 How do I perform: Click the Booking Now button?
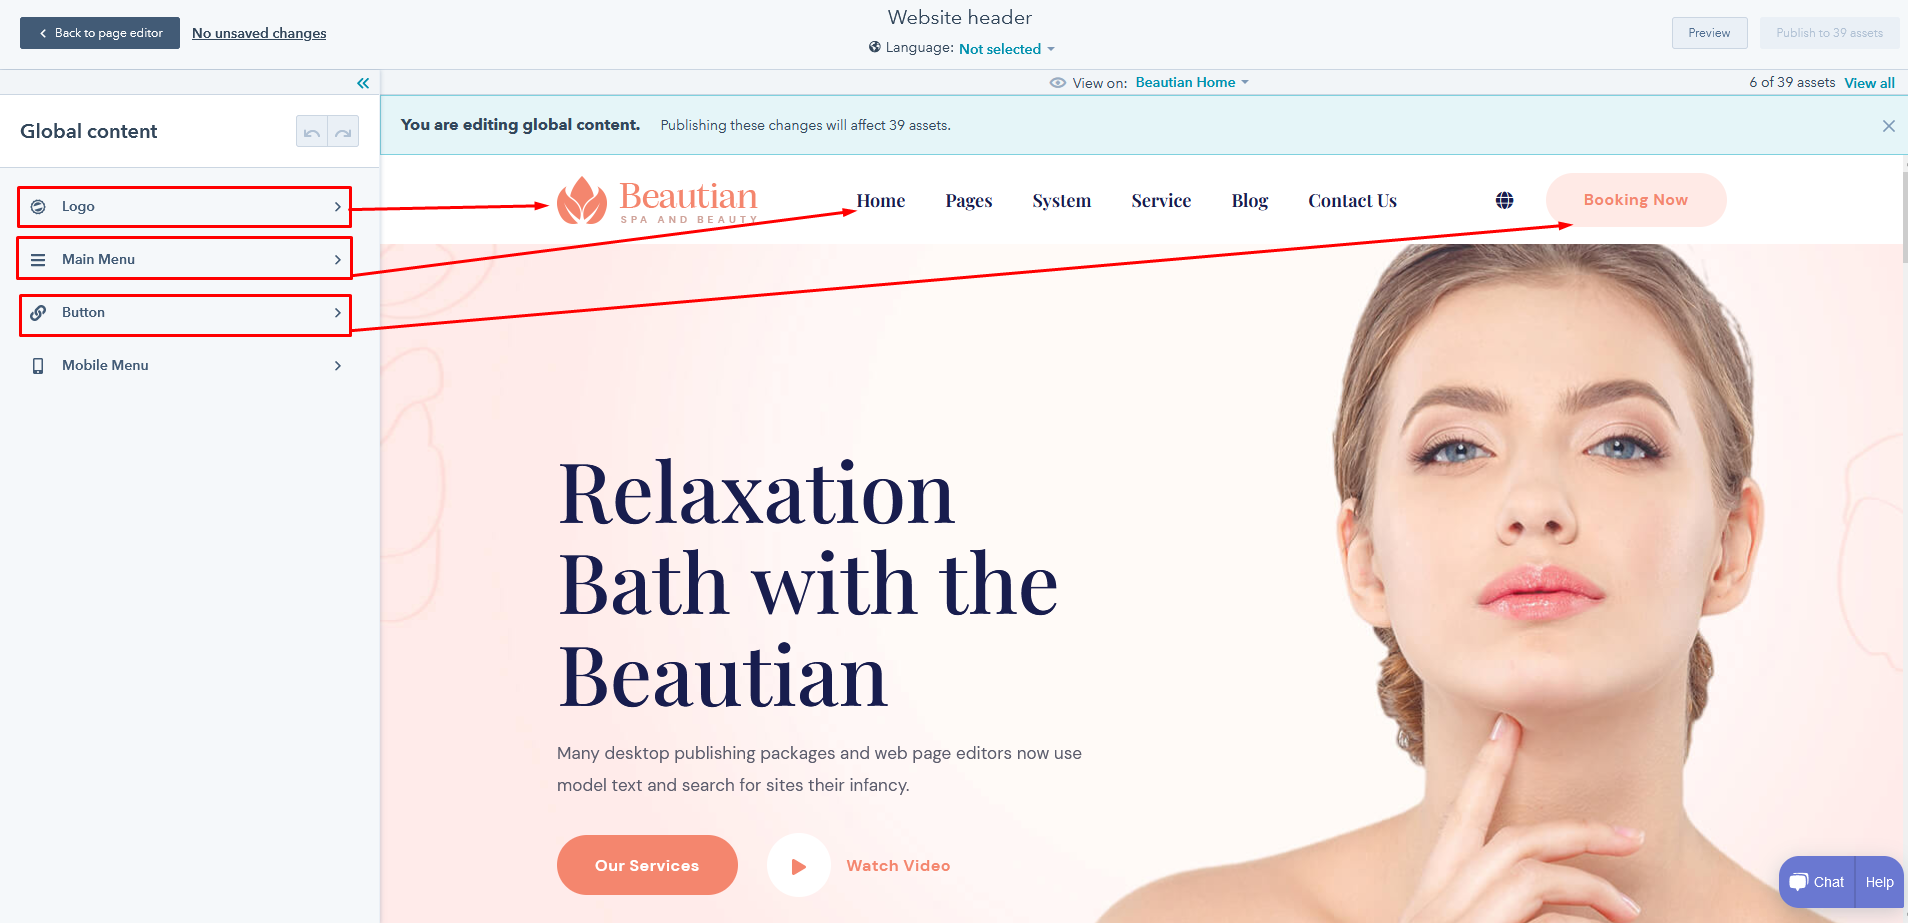tap(1636, 200)
